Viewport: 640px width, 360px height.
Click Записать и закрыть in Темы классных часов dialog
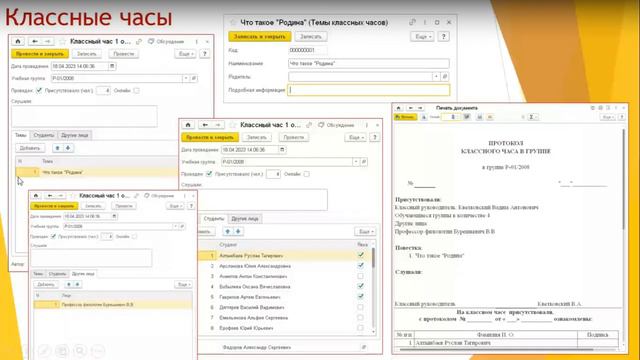260,36
